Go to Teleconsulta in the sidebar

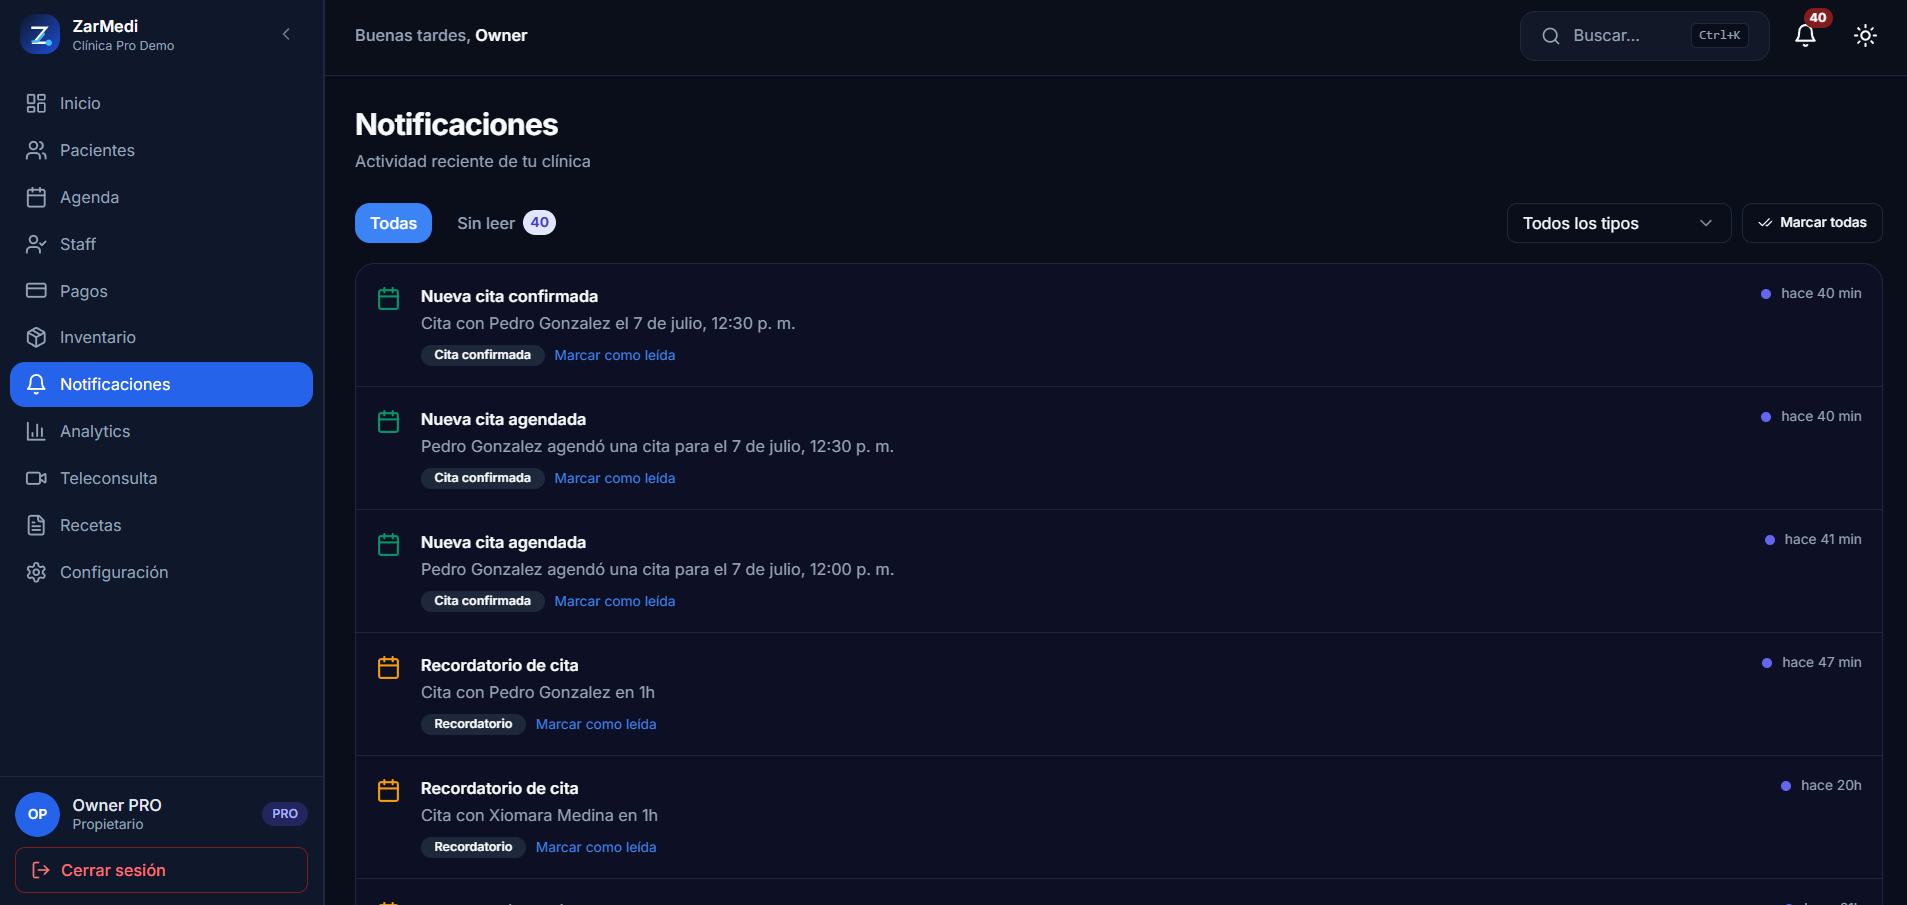click(161, 478)
